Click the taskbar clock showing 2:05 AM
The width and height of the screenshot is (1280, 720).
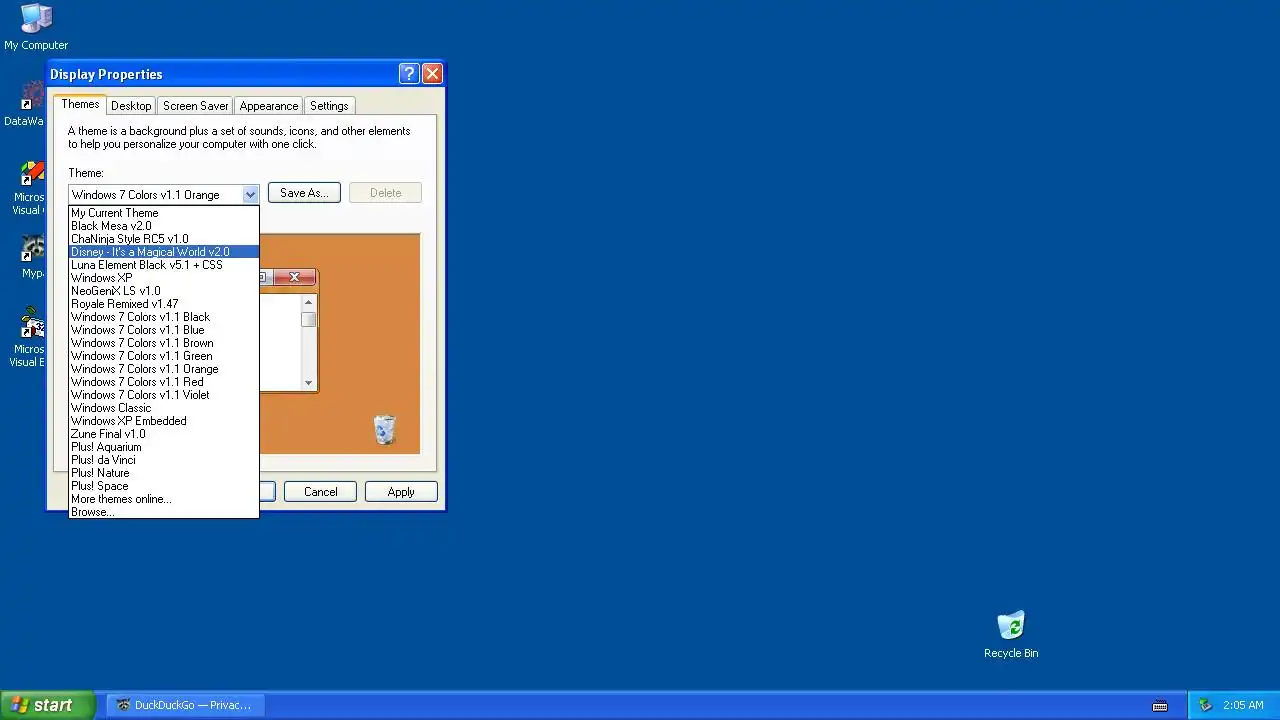1243,705
